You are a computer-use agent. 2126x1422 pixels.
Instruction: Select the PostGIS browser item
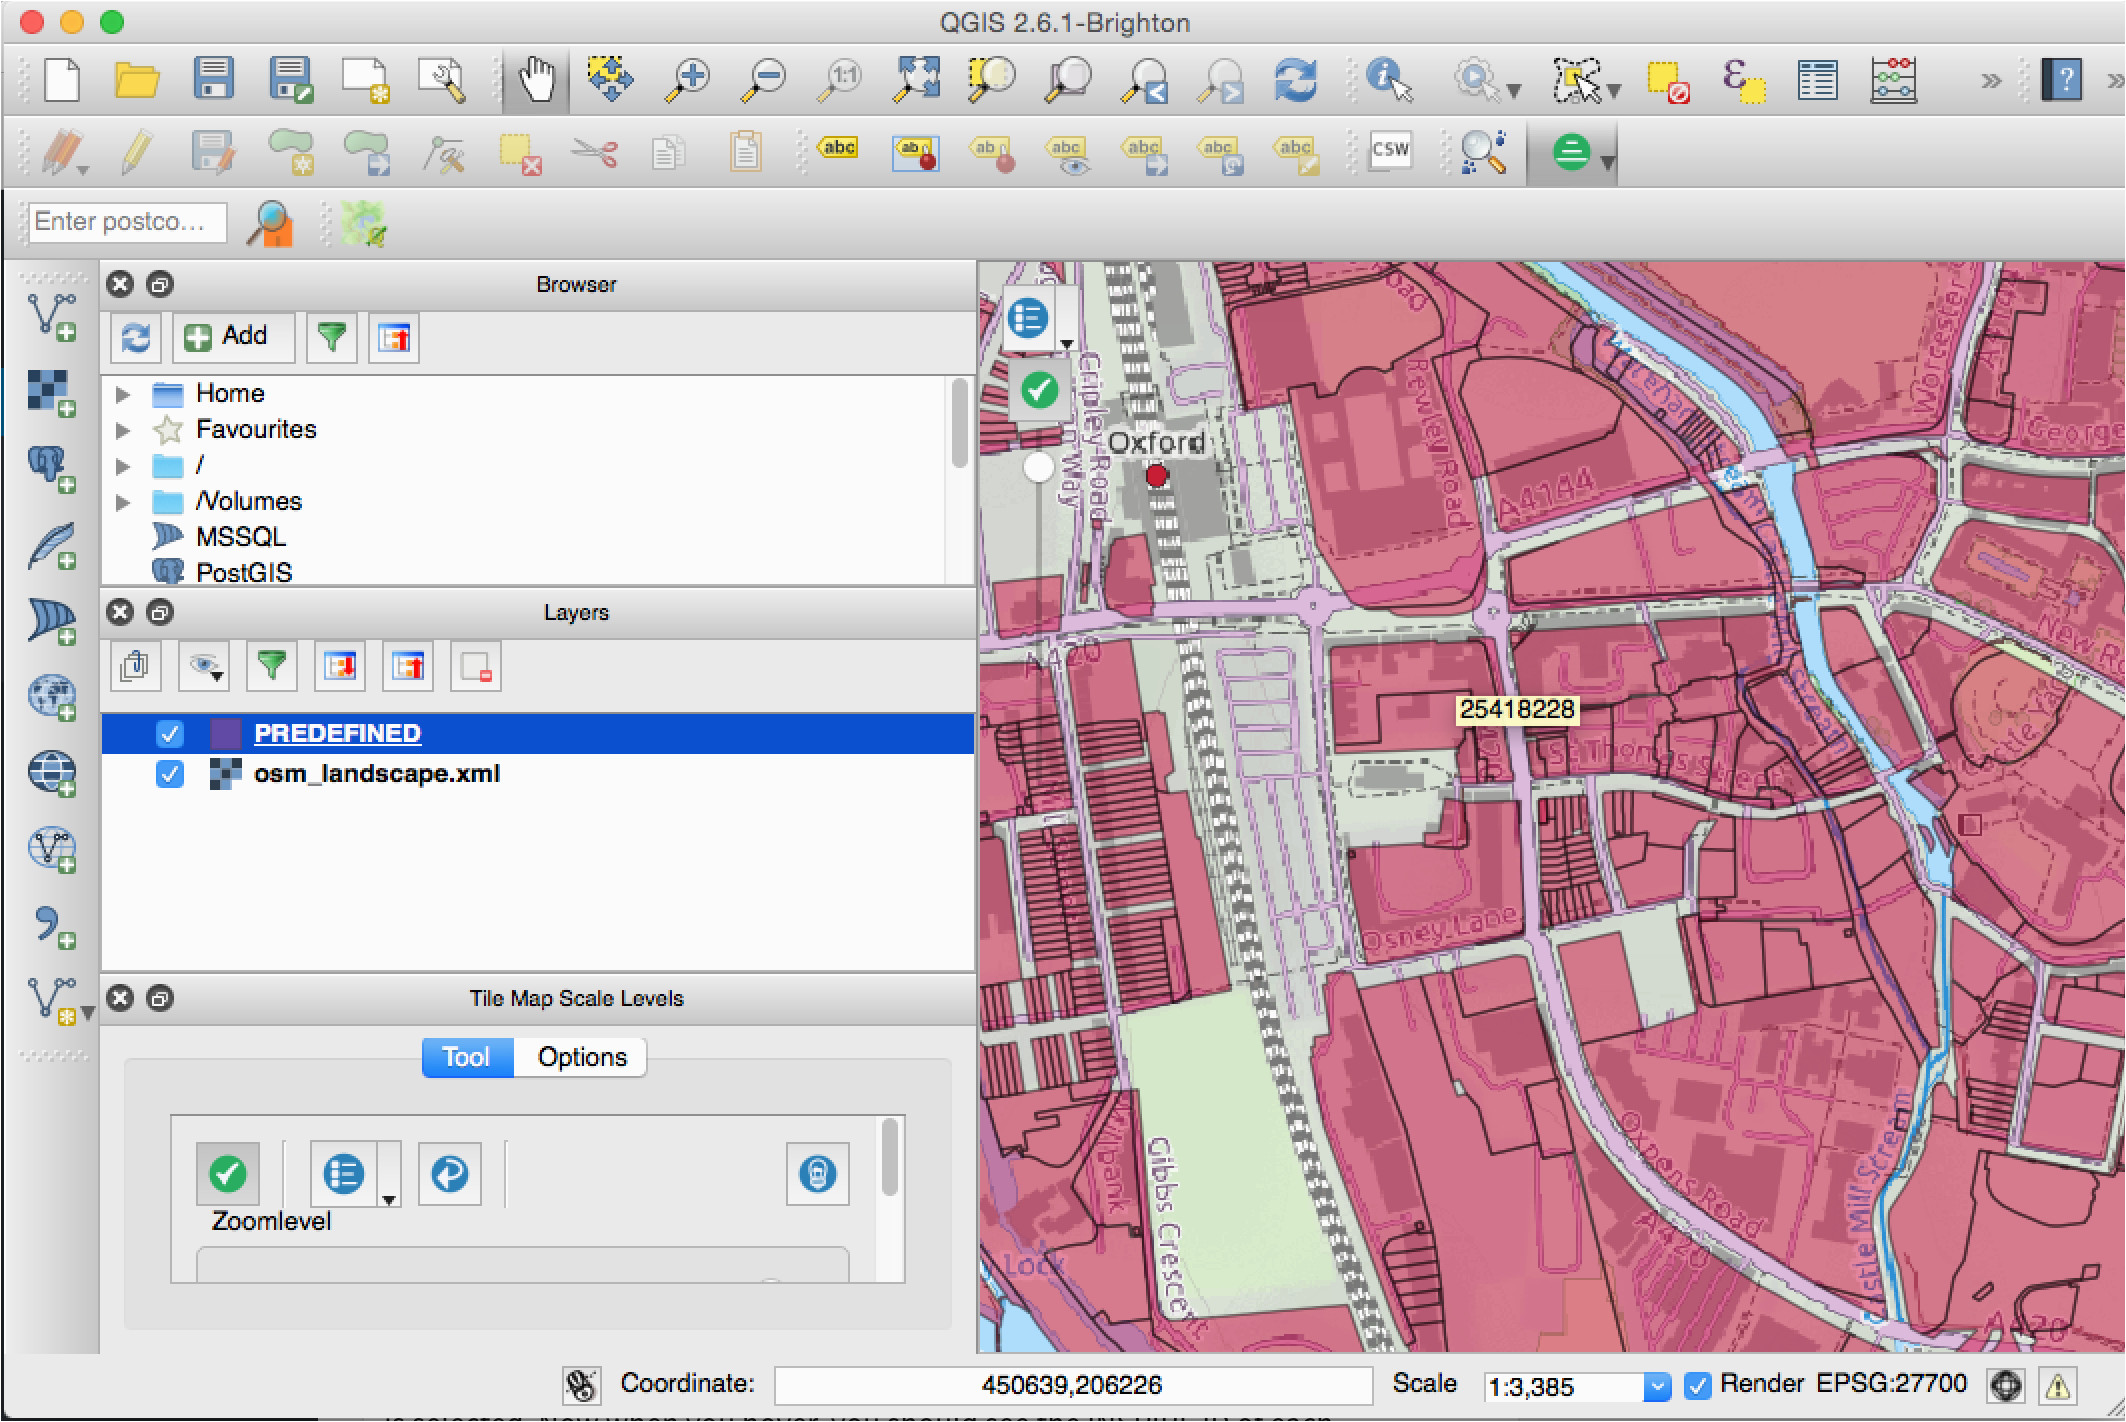244,573
